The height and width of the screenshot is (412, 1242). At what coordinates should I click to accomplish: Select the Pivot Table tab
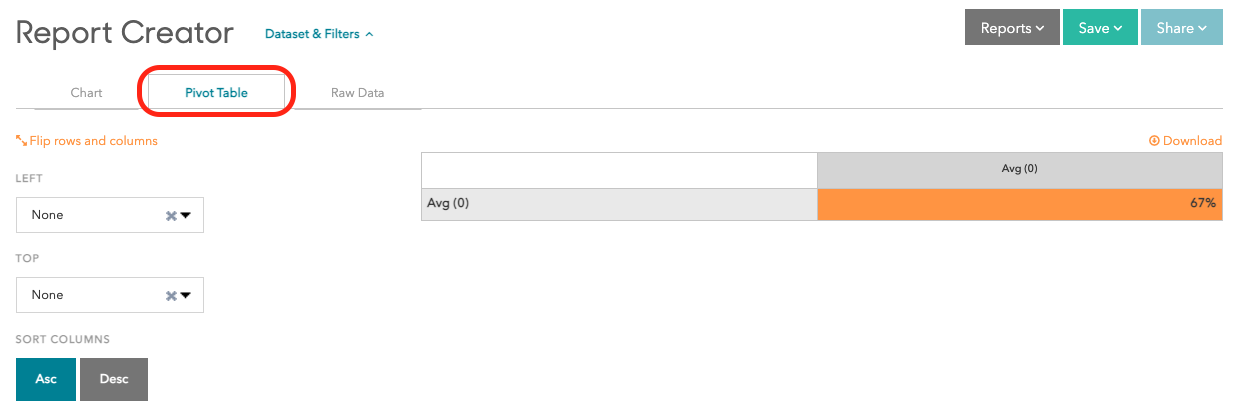click(216, 93)
